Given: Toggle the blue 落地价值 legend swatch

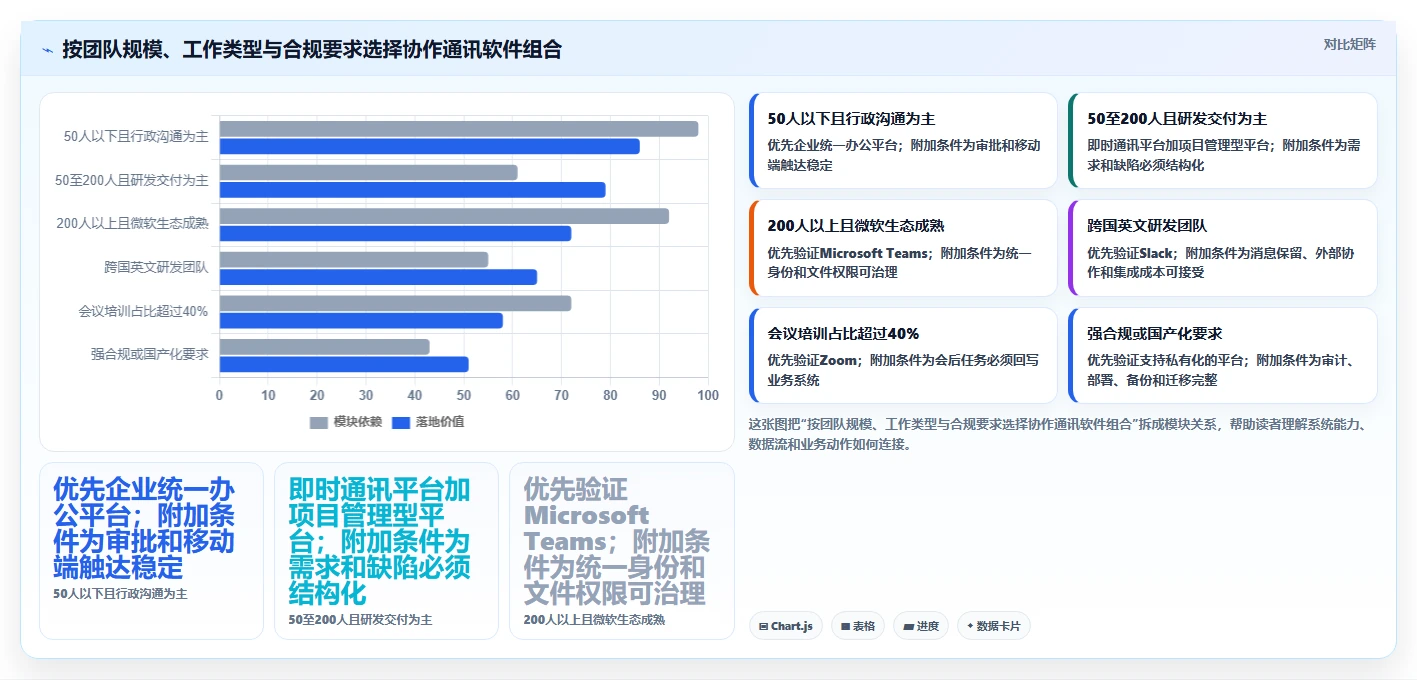Looking at the screenshot, I should 401,422.
